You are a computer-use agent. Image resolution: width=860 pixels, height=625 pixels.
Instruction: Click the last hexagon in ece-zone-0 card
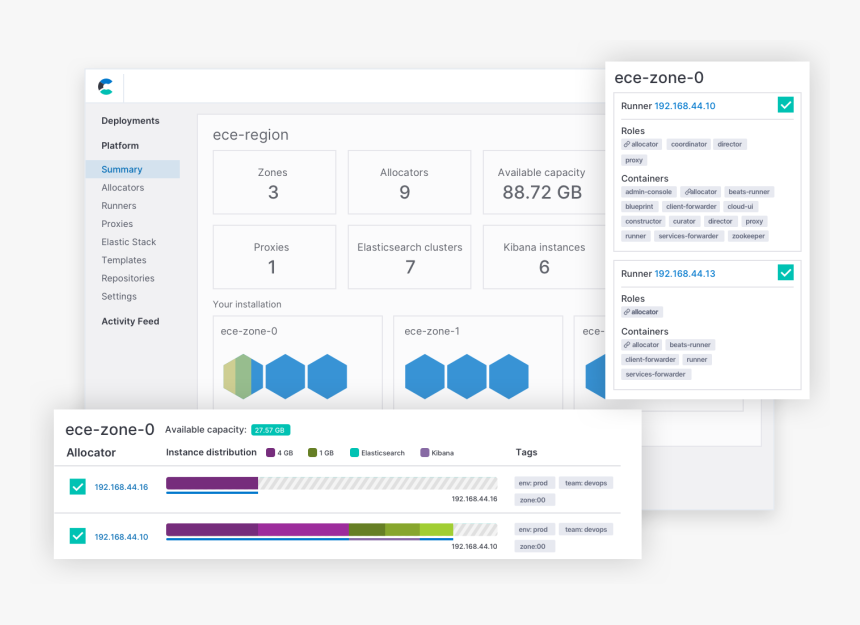point(327,376)
